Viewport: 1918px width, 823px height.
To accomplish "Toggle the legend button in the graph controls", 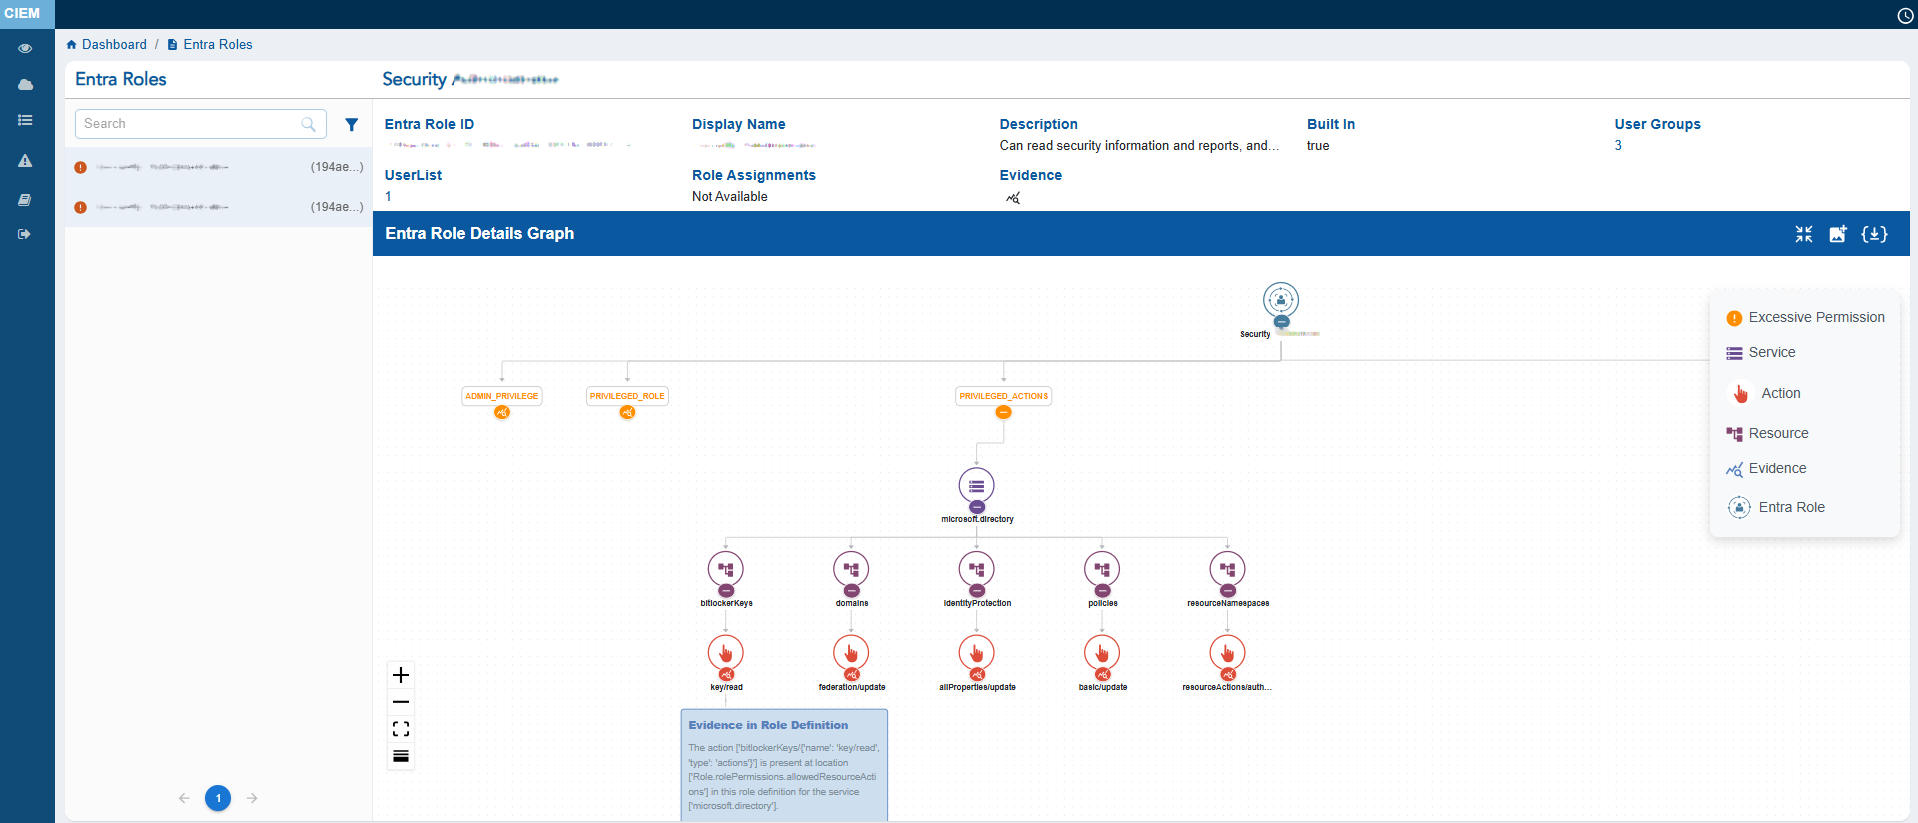I will click(x=401, y=756).
